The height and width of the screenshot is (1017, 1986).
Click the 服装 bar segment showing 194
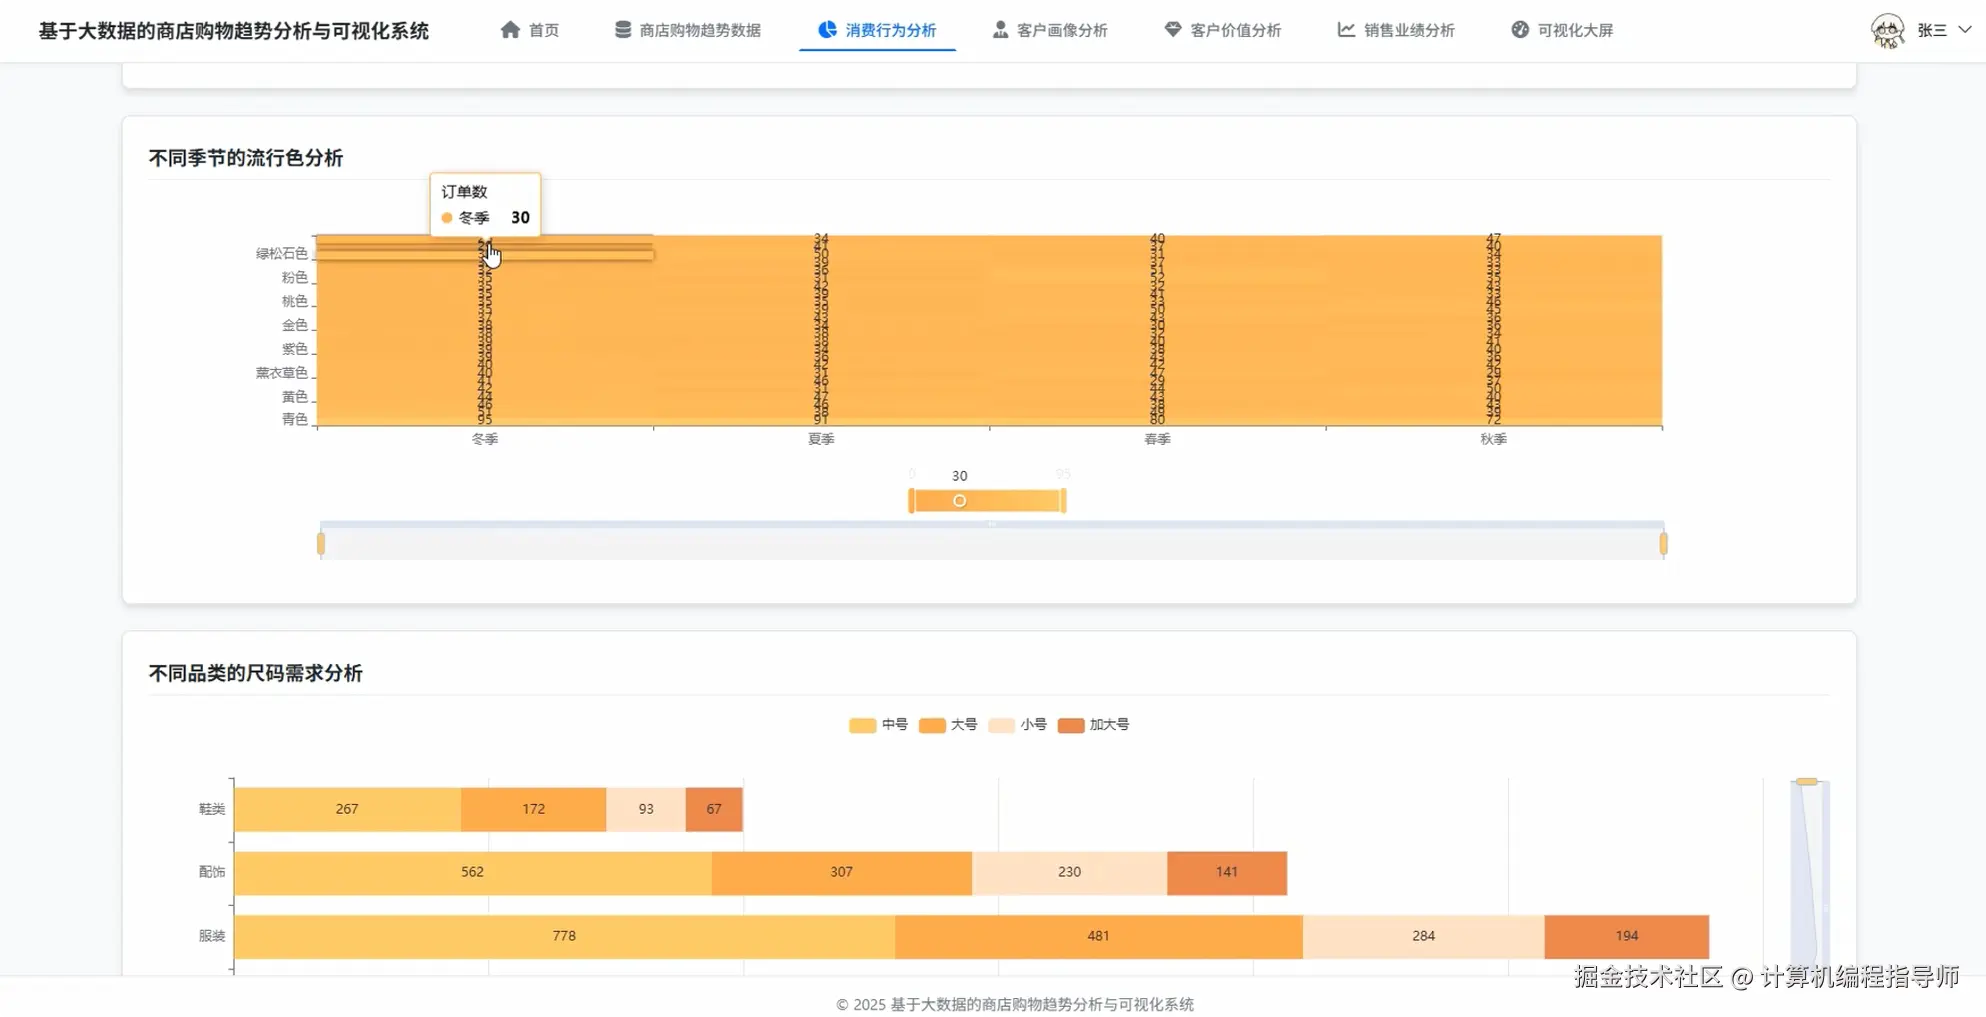1627,937
